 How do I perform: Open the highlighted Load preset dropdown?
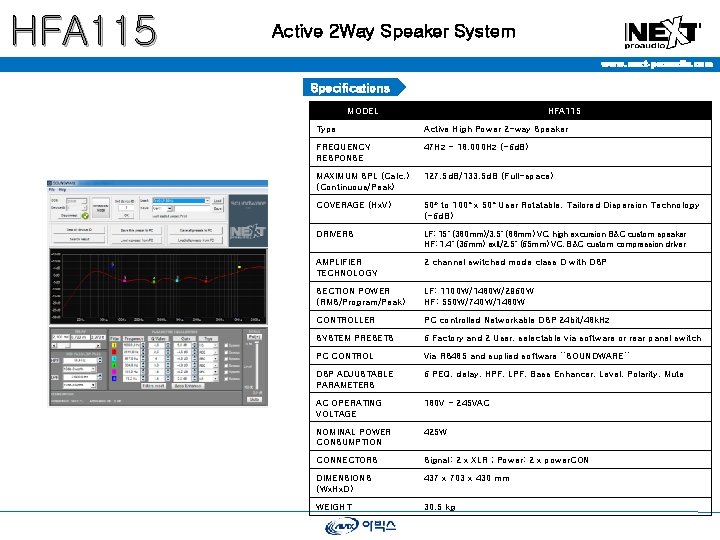coord(181,201)
